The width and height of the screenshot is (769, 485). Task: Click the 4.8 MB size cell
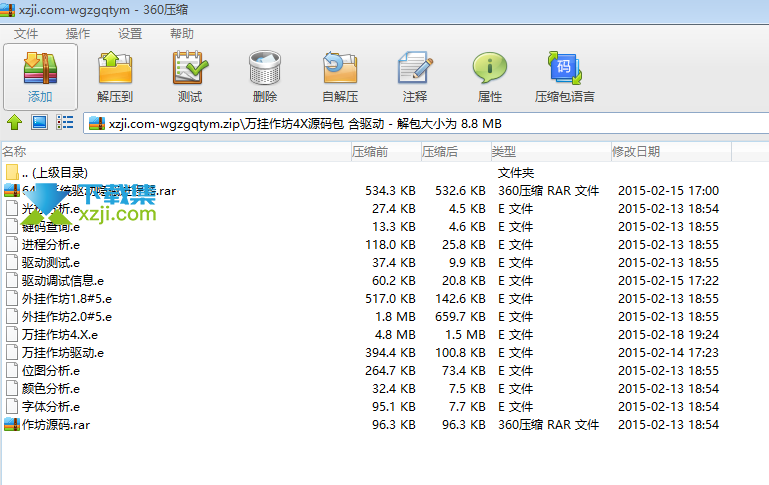395,335
